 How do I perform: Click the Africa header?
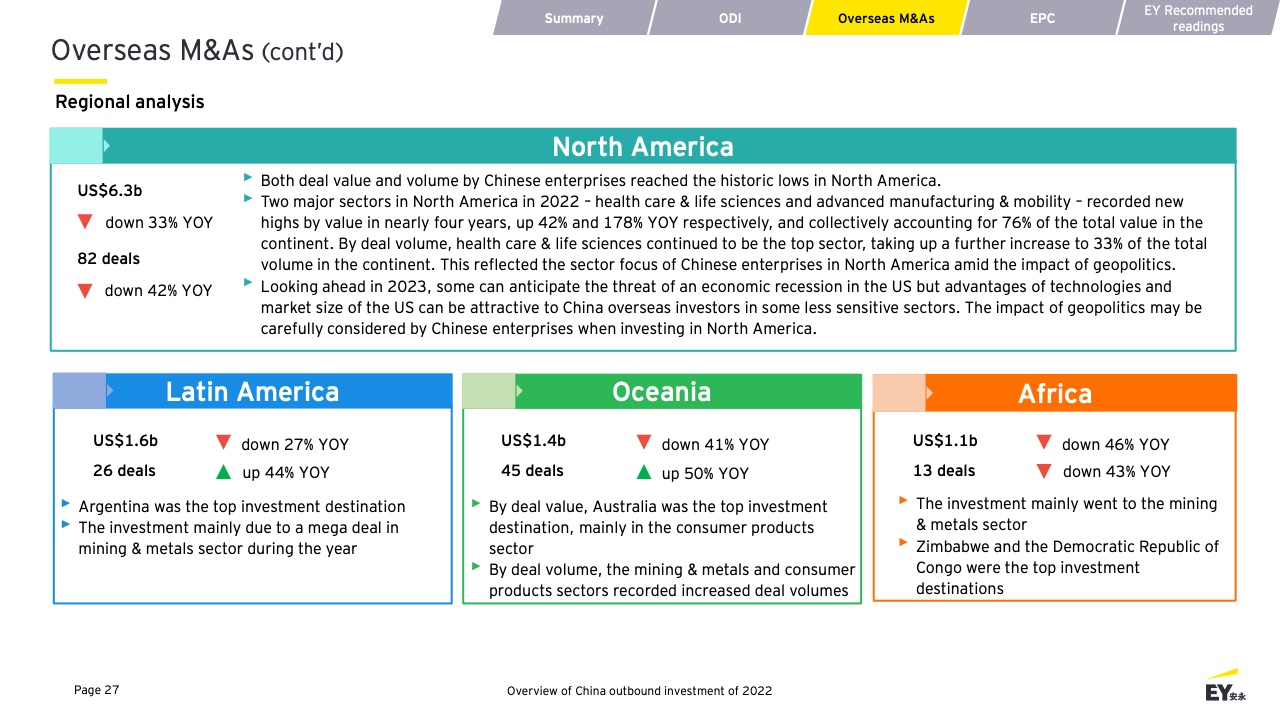coord(1055,393)
